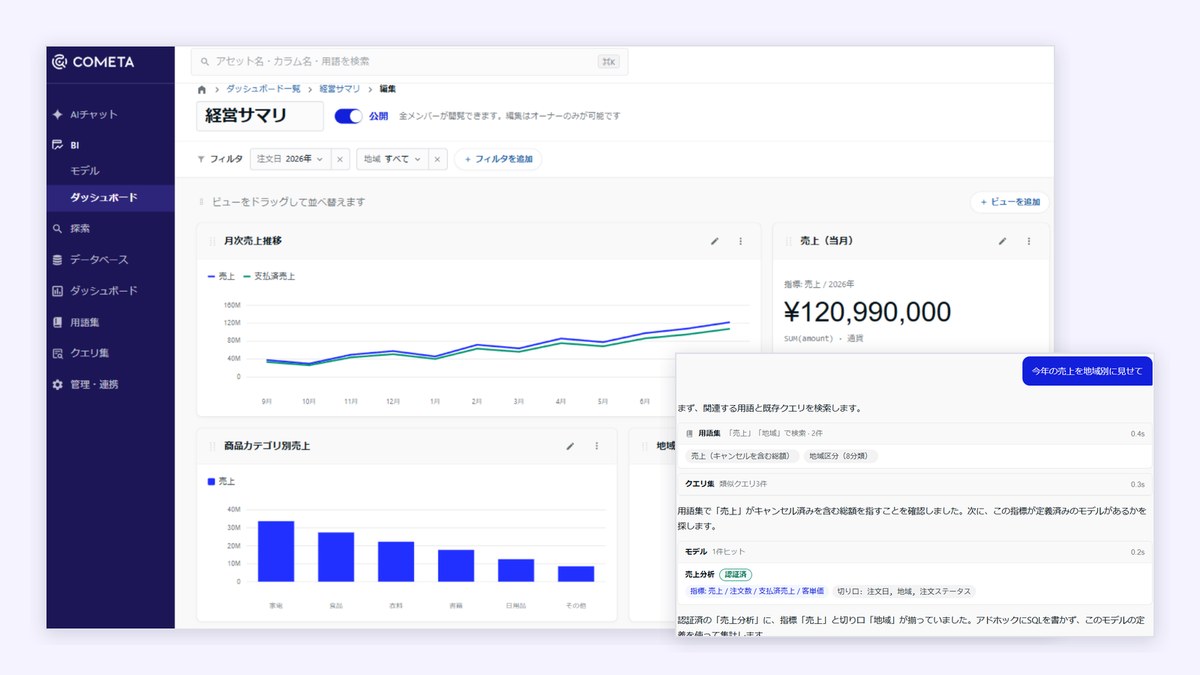
Task: Click the drag handle of 商品カテゴリ別売上
Action: [212, 446]
